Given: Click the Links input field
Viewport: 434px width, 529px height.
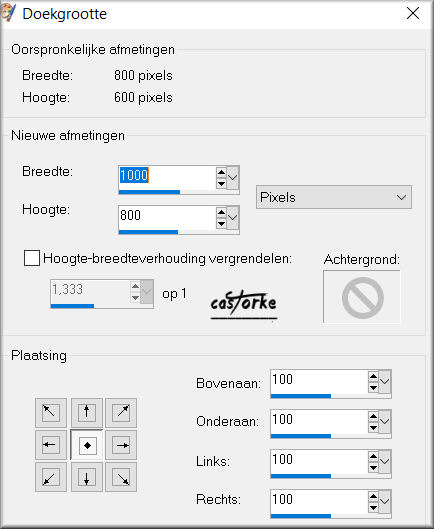Looking at the screenshot, I should tap(319, 461).
